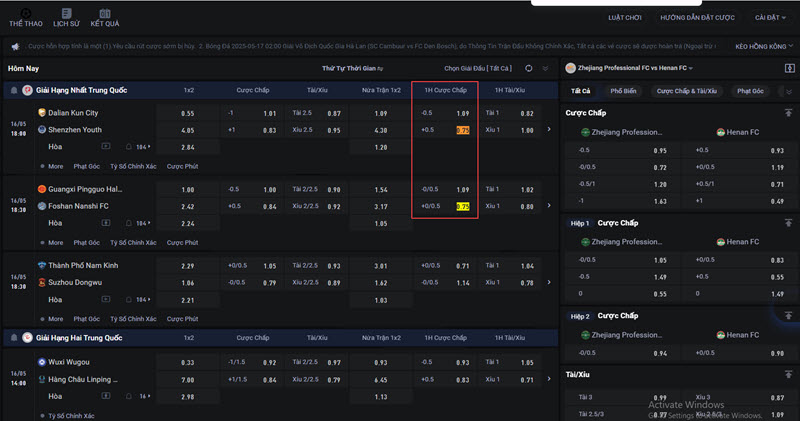Open the Lịch Sử history icon

[x=66, y=16]
